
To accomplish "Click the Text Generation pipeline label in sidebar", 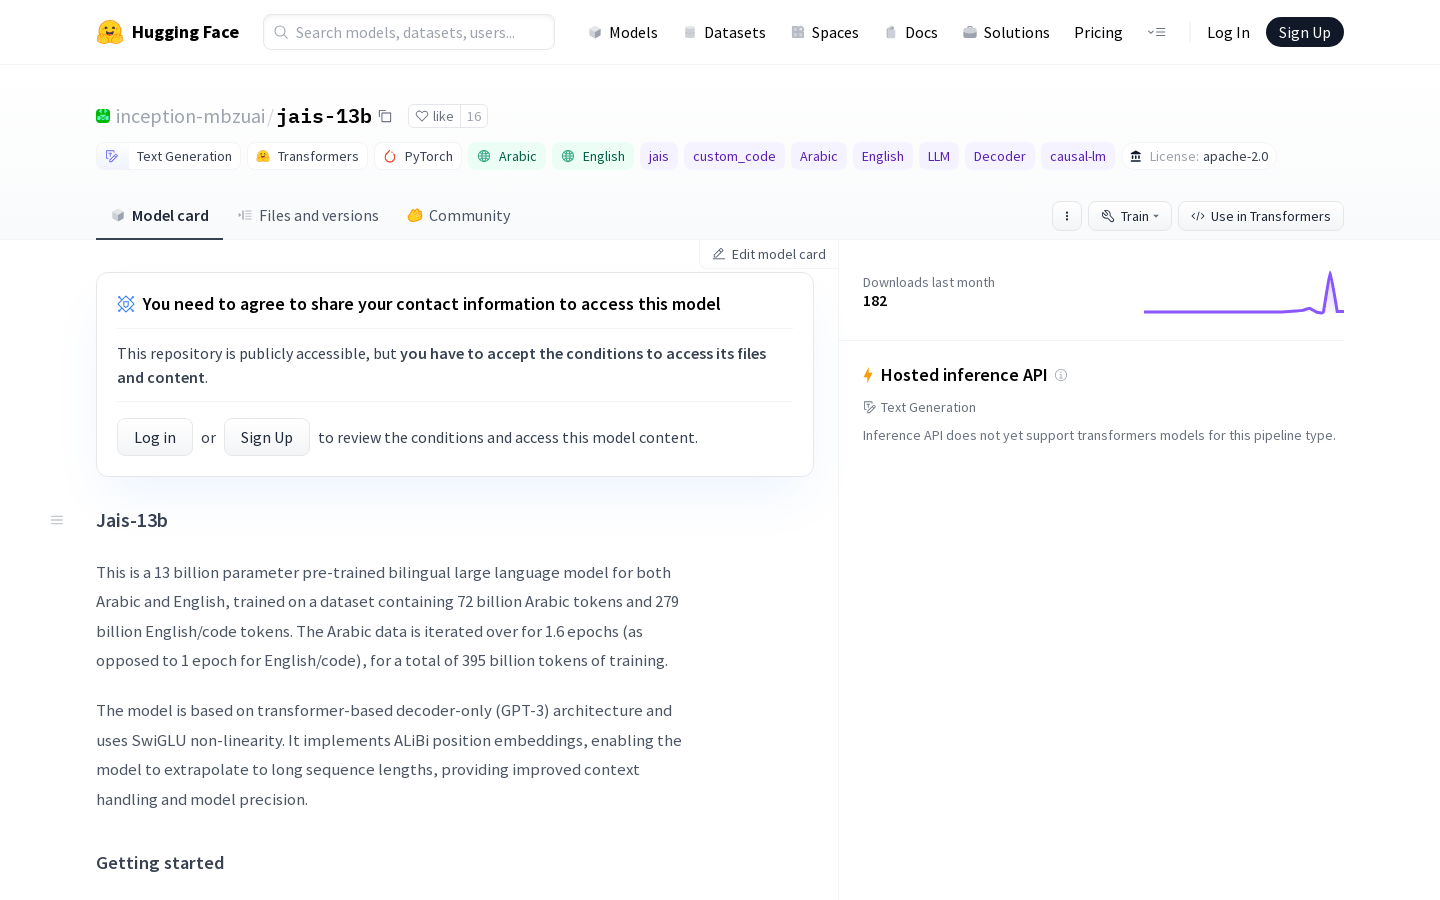I will (x=928, y=407).
